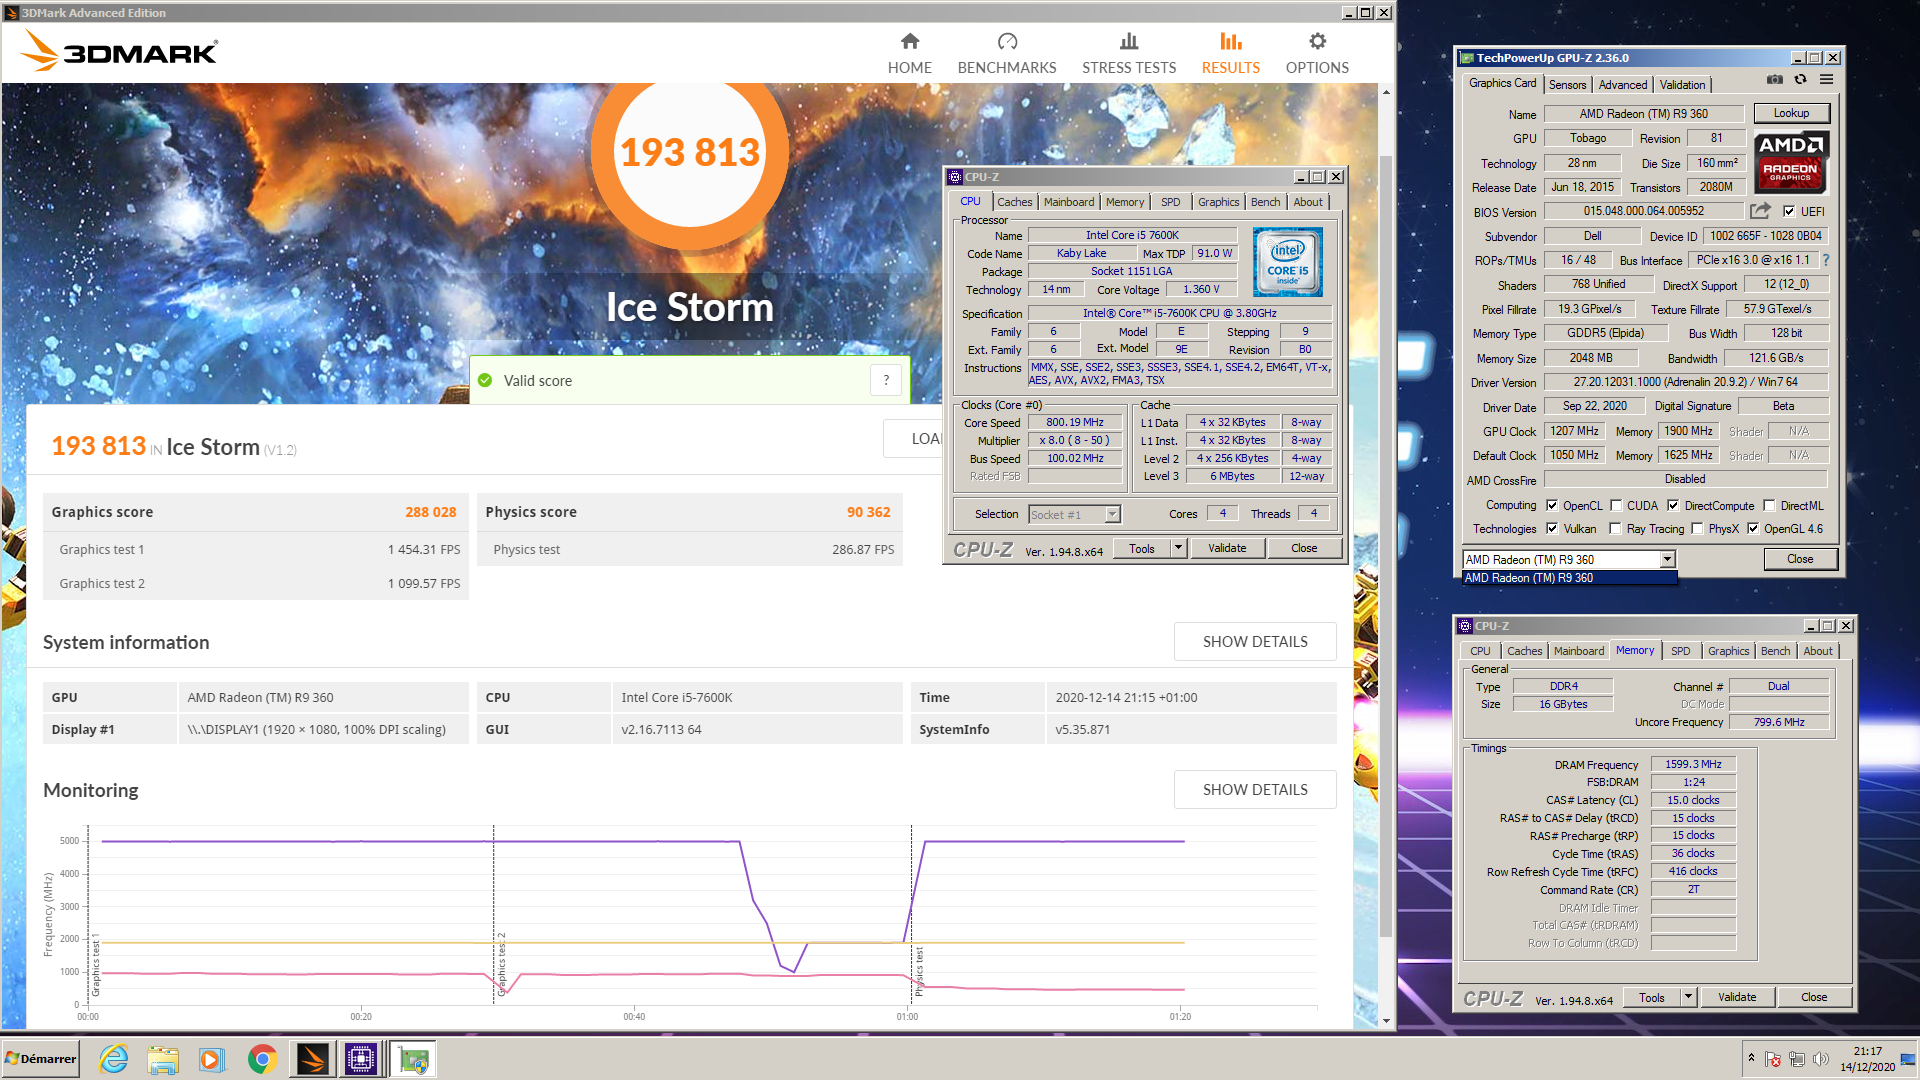Toggle the UEFI checkbox in GPU-Z

(x=1789, y=211)
